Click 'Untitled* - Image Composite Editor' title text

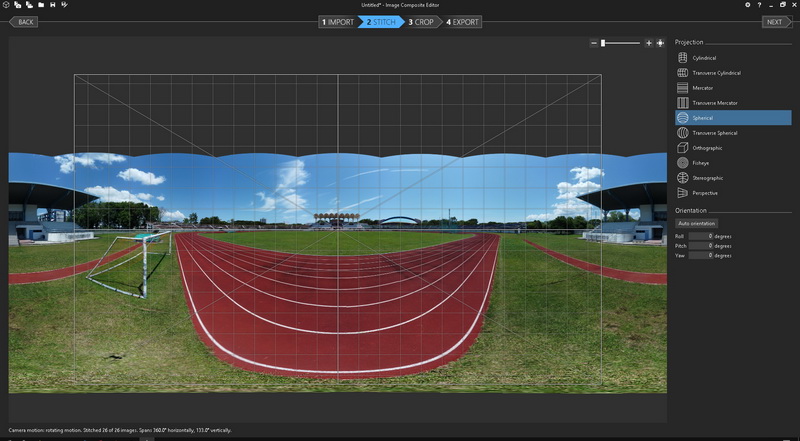(x=400, y=5)
